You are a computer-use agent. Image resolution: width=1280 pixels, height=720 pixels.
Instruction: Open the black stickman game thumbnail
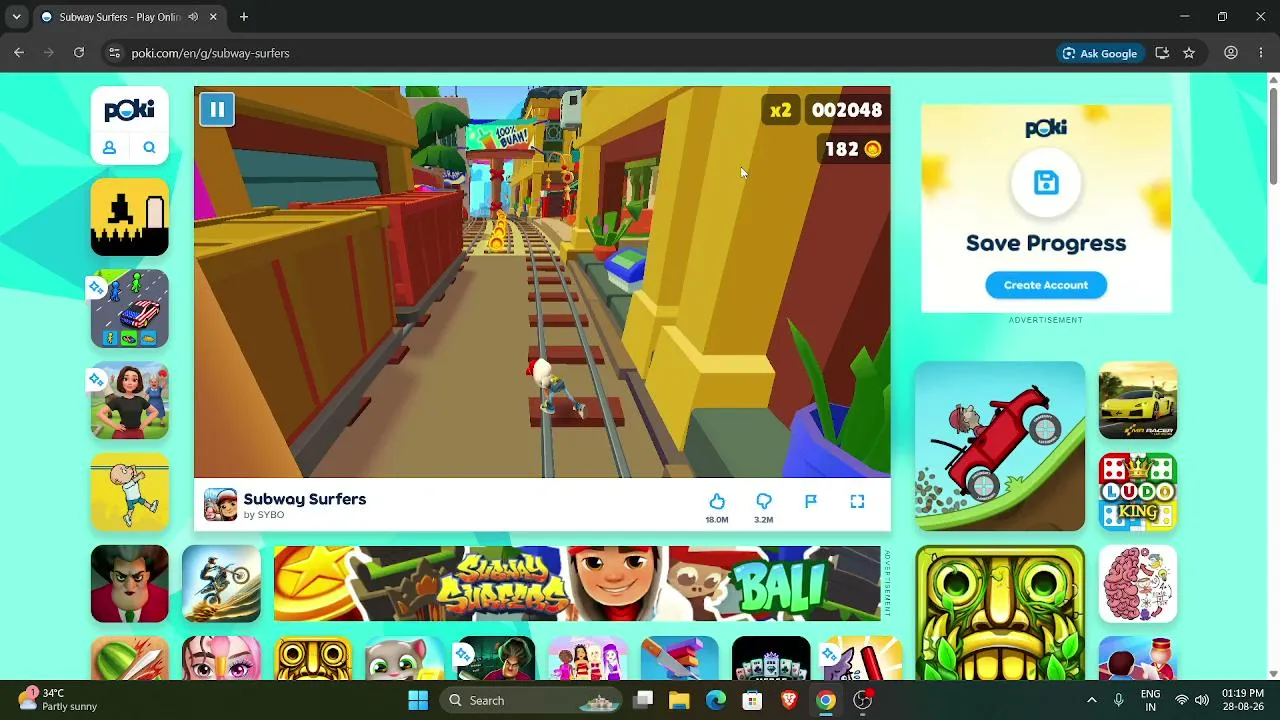click(x=130, y=217)
